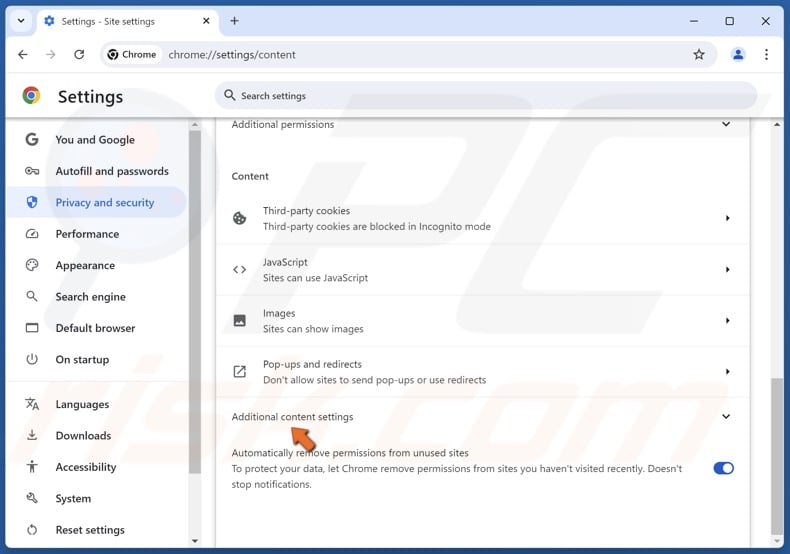
Task: Expand Additional content settings label
Action: pyautogui.click(x=292, y=417)
